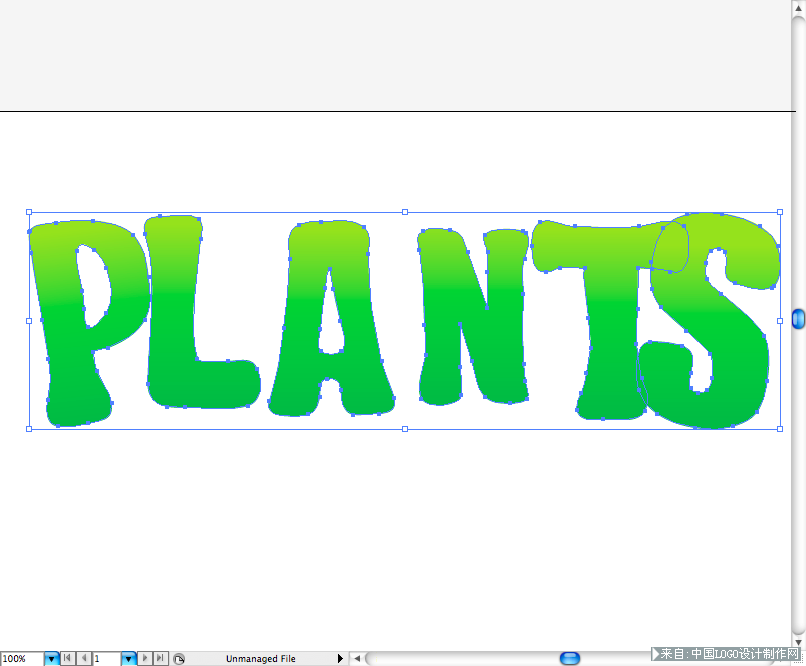
Task: Go to the next artboard
Action: coord(145,658)
